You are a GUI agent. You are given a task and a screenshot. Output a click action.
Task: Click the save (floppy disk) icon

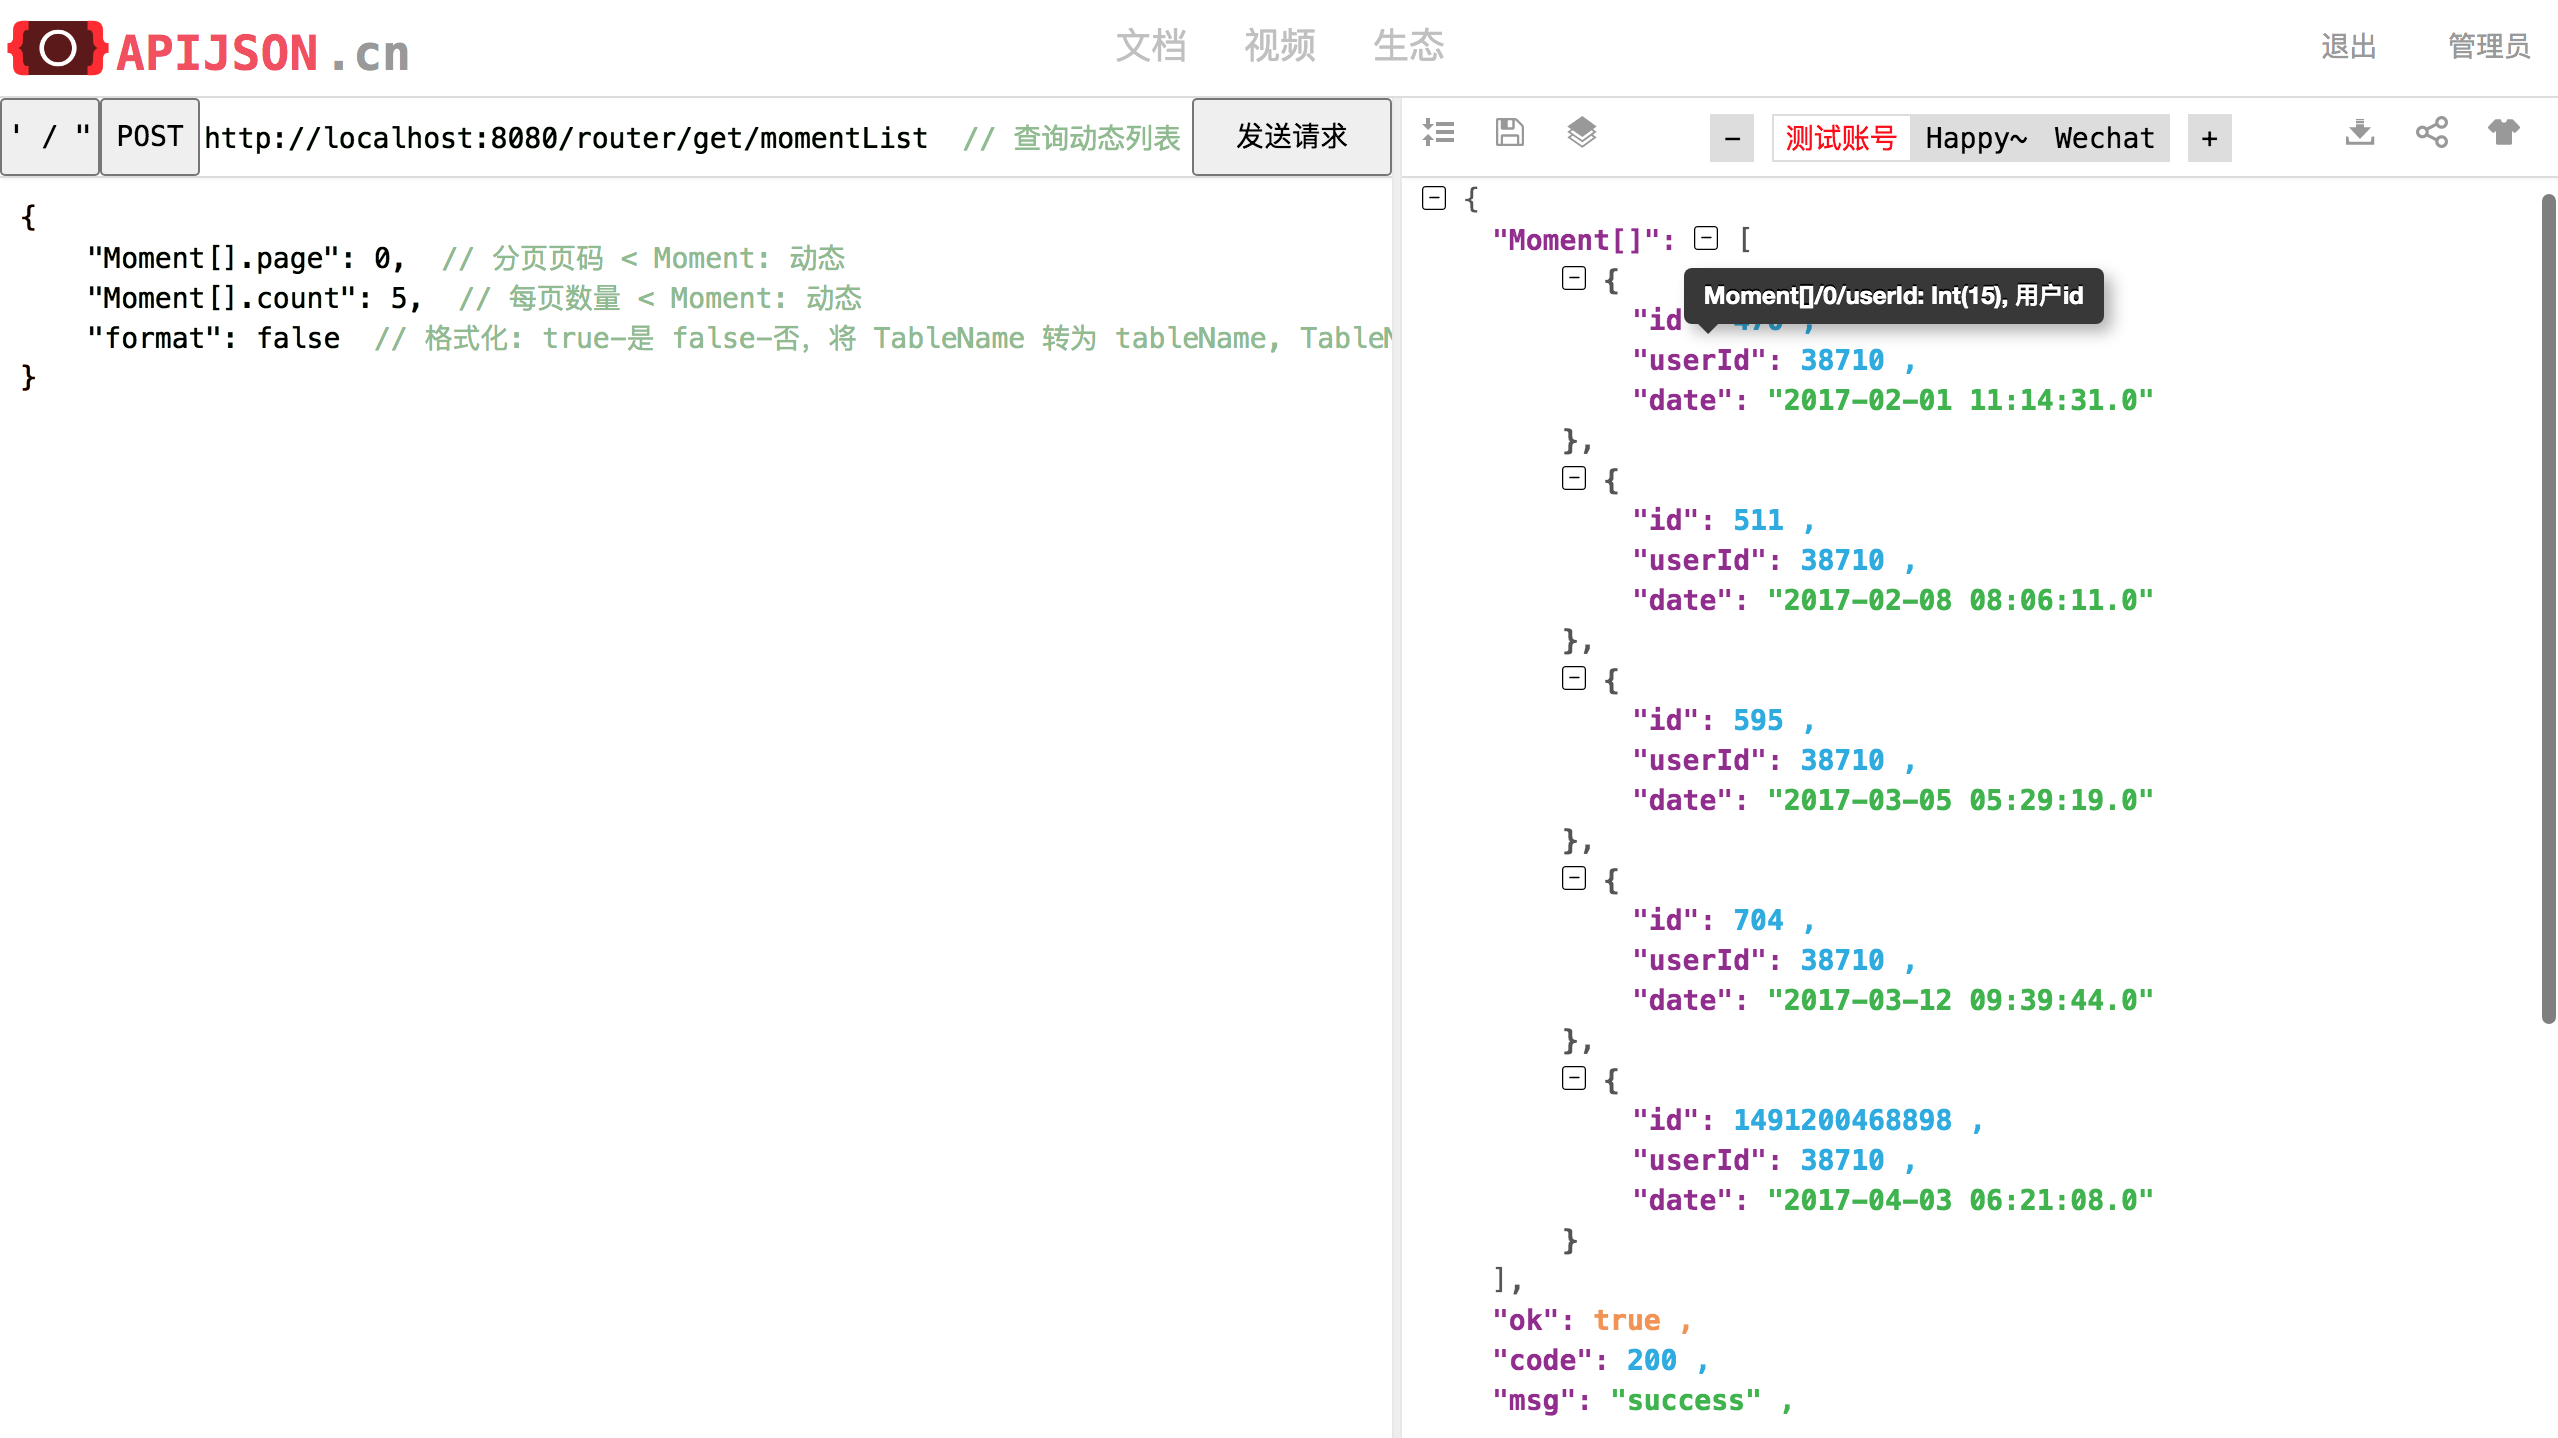[x=1510, y=132]
